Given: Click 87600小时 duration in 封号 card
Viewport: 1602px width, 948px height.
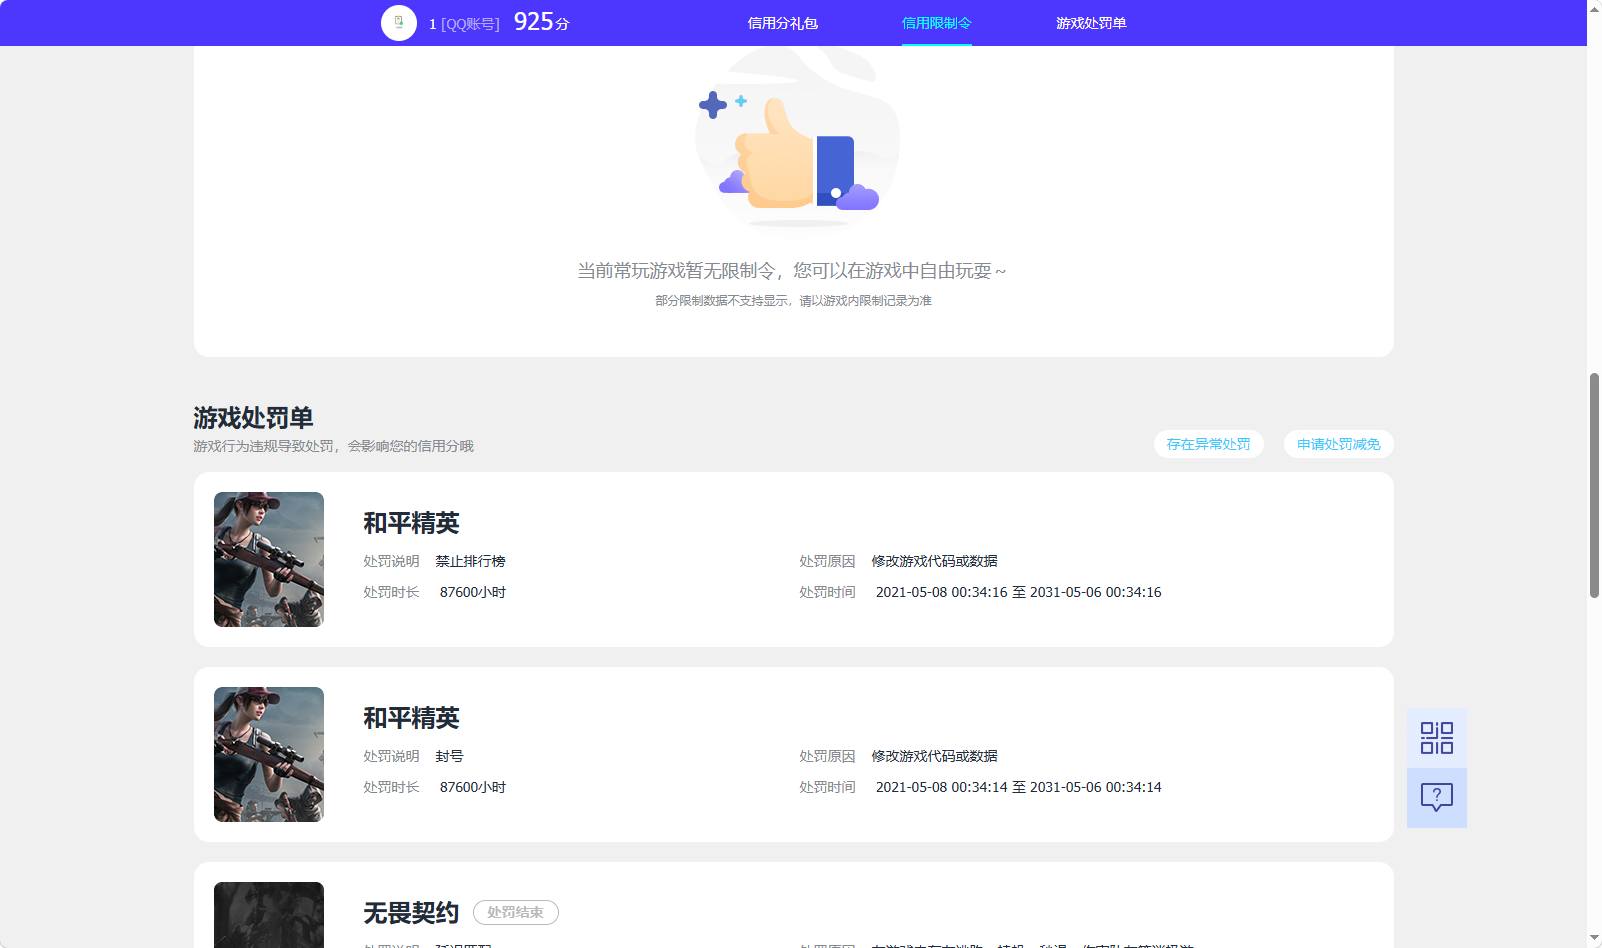Looking at the screenshot, I should tap(473, 787).
